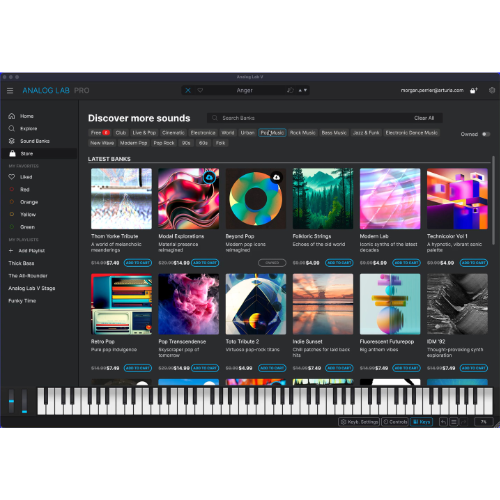The image size is (500, 500).
Task: Select the Yellow favorites color tag
Action: coord(28,214)
